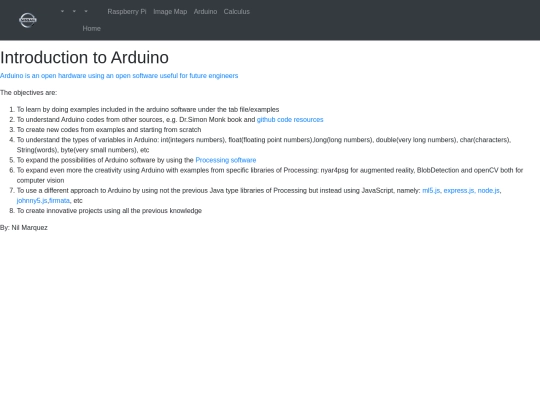Open the third dropdown caret beside Raspberry Pi
This screenshot has height=405, width=540.
click(86, 11)
